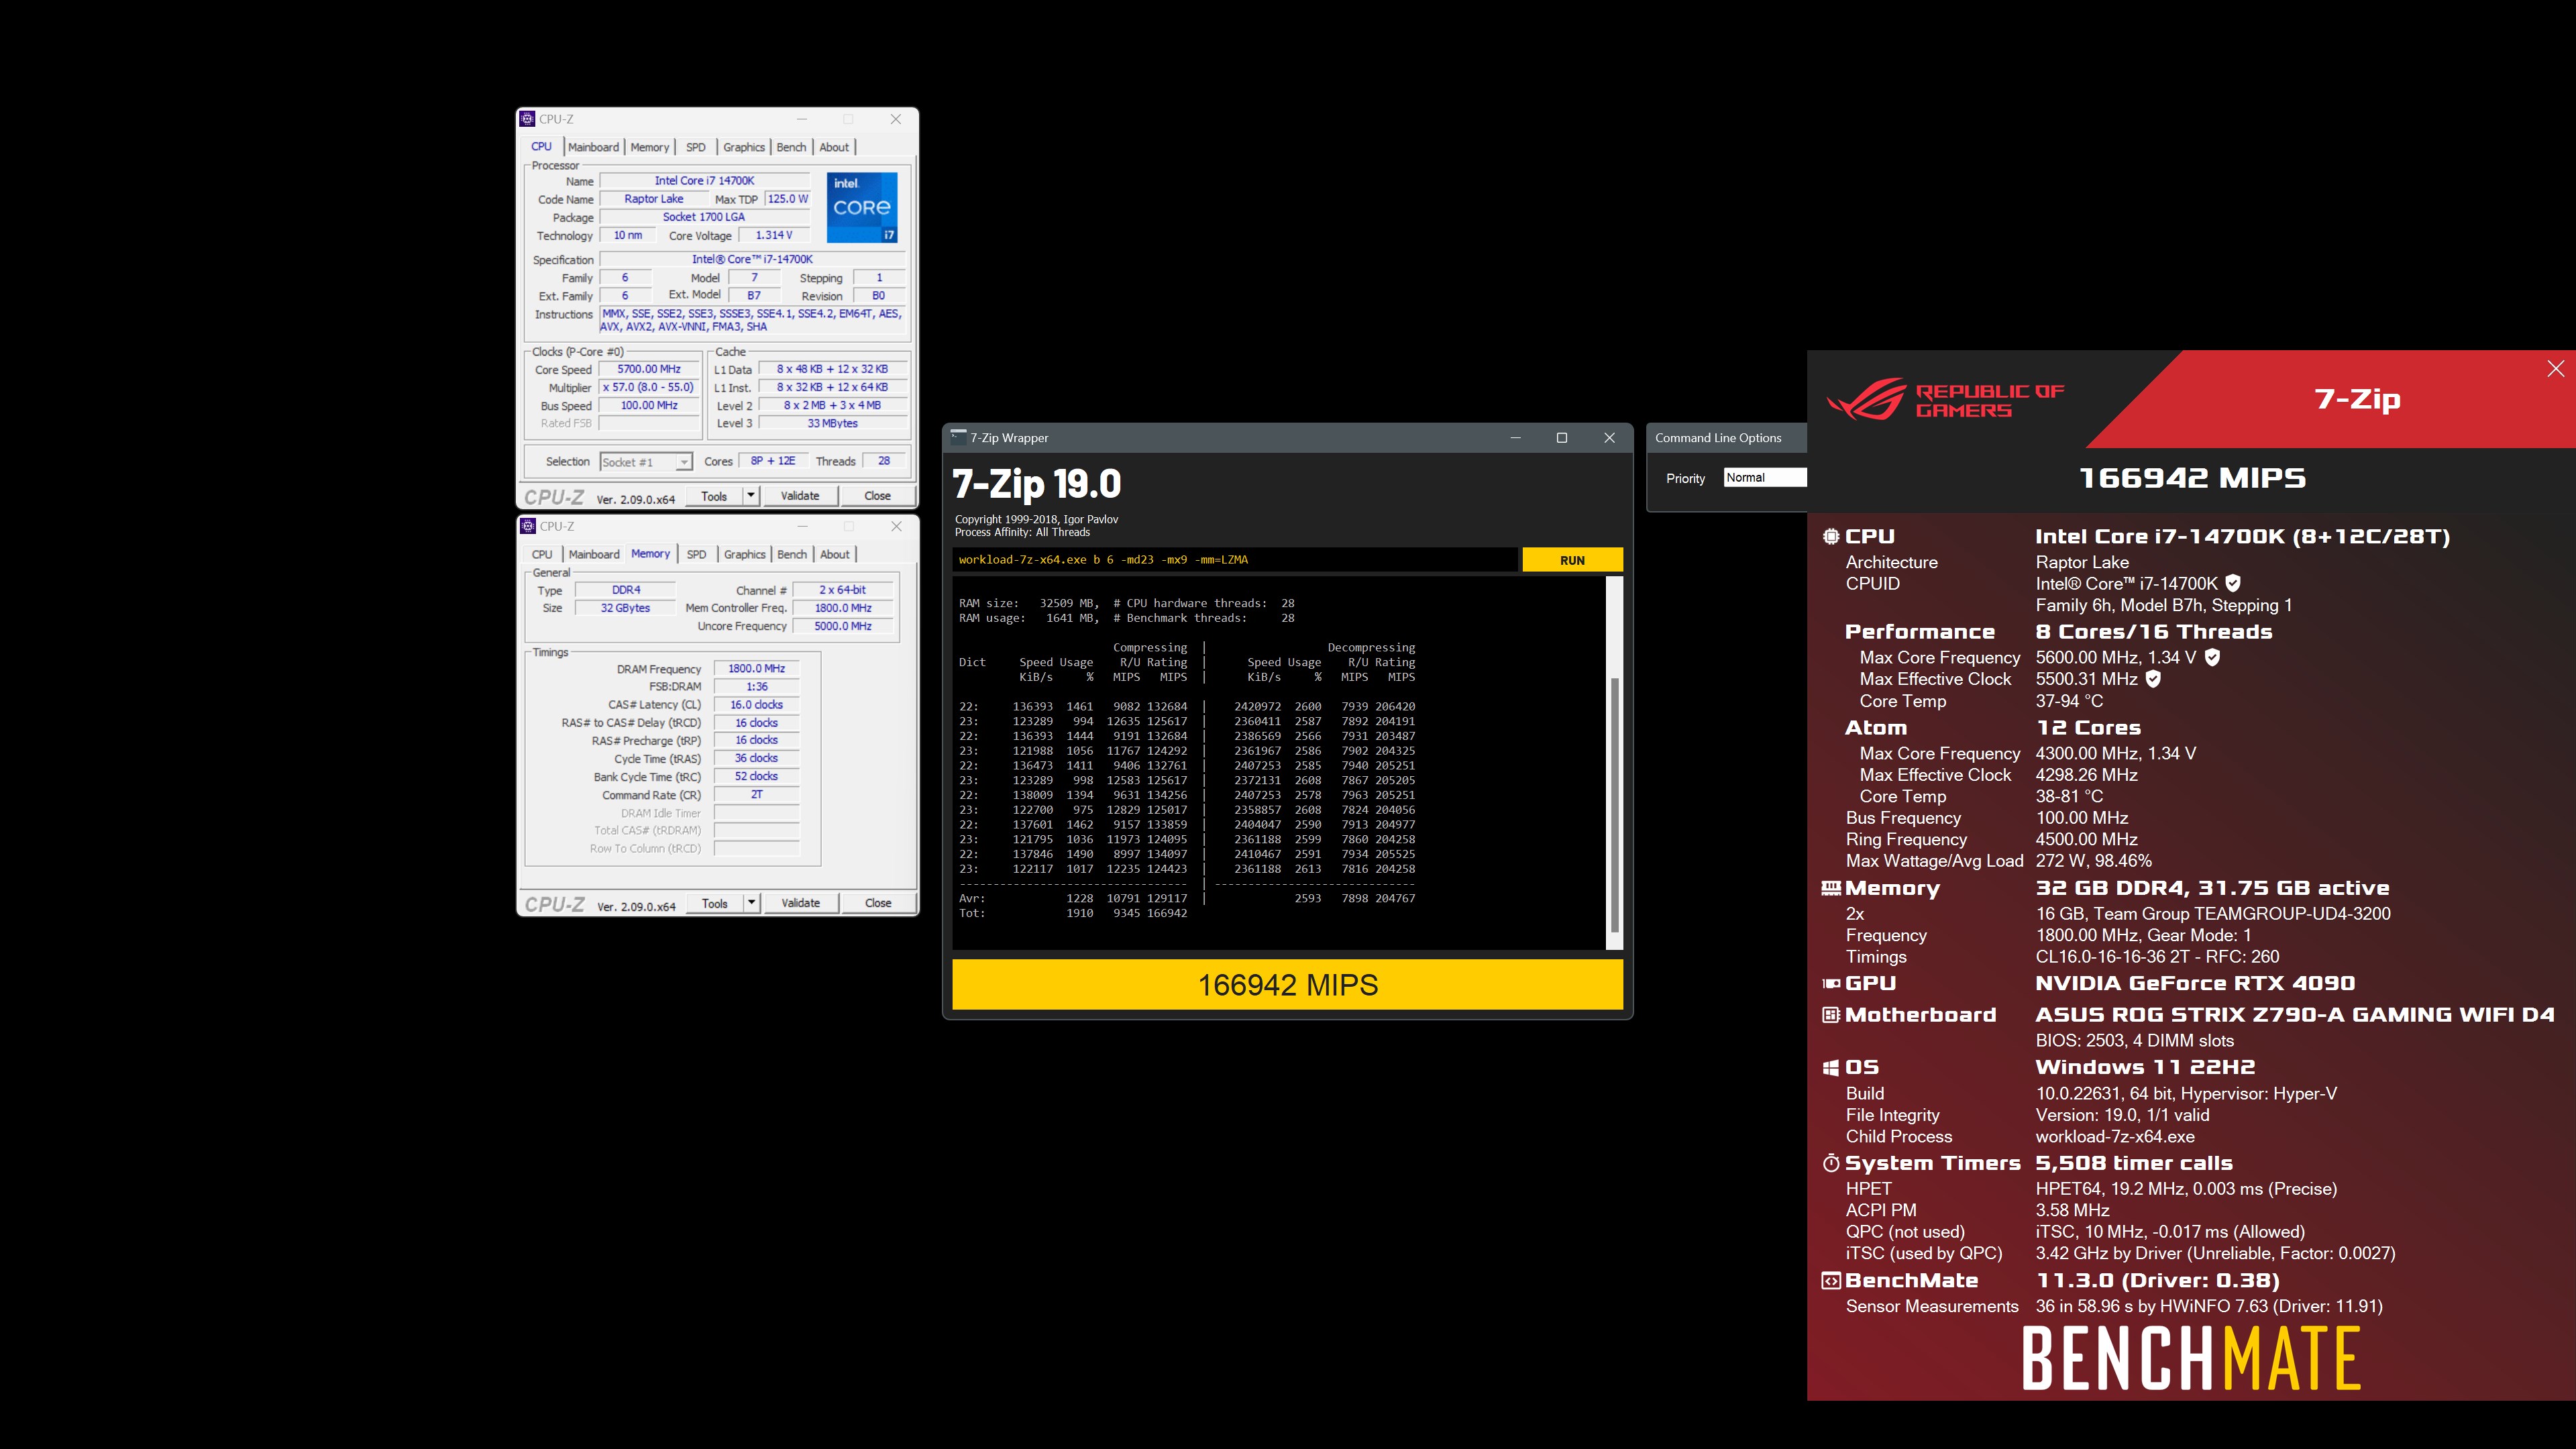Image resolution: width=2576 pixels, height=1449 pixels.
Task: Click the 7-Zip command line input field
Action: (x=1235, y=560)
